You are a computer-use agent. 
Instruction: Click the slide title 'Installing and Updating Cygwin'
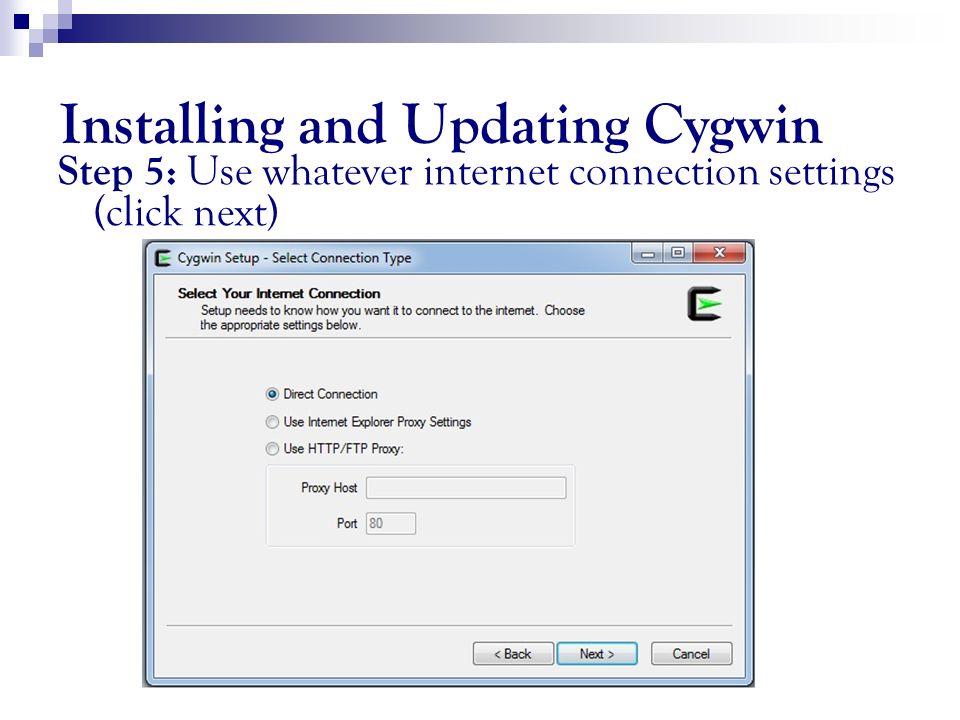(441, 126)
